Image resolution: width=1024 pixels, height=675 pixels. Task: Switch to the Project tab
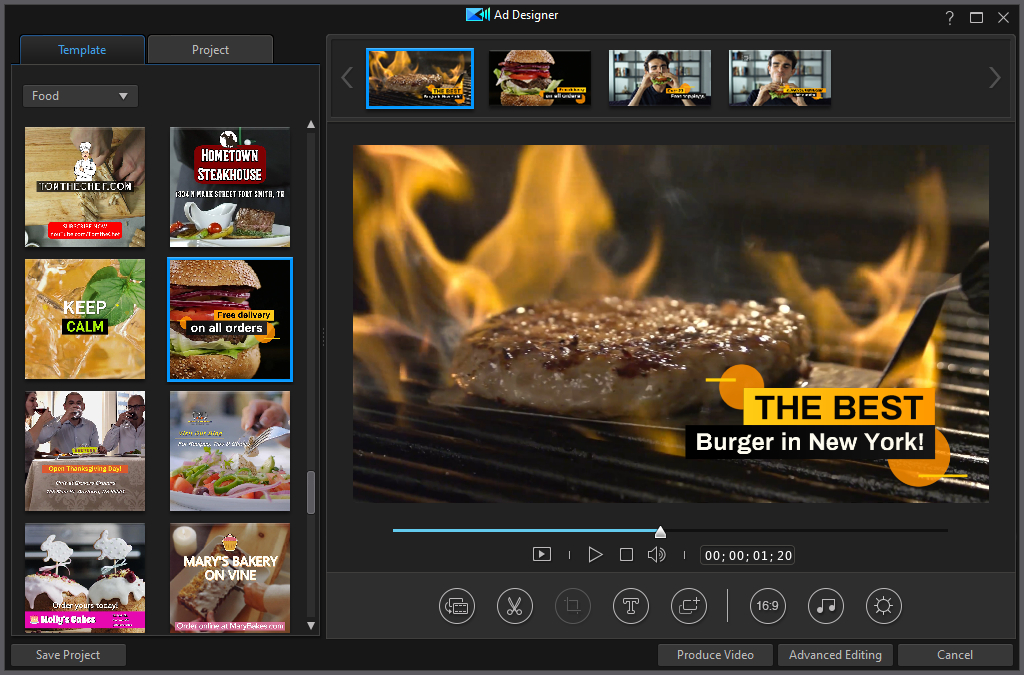(210, 50)
